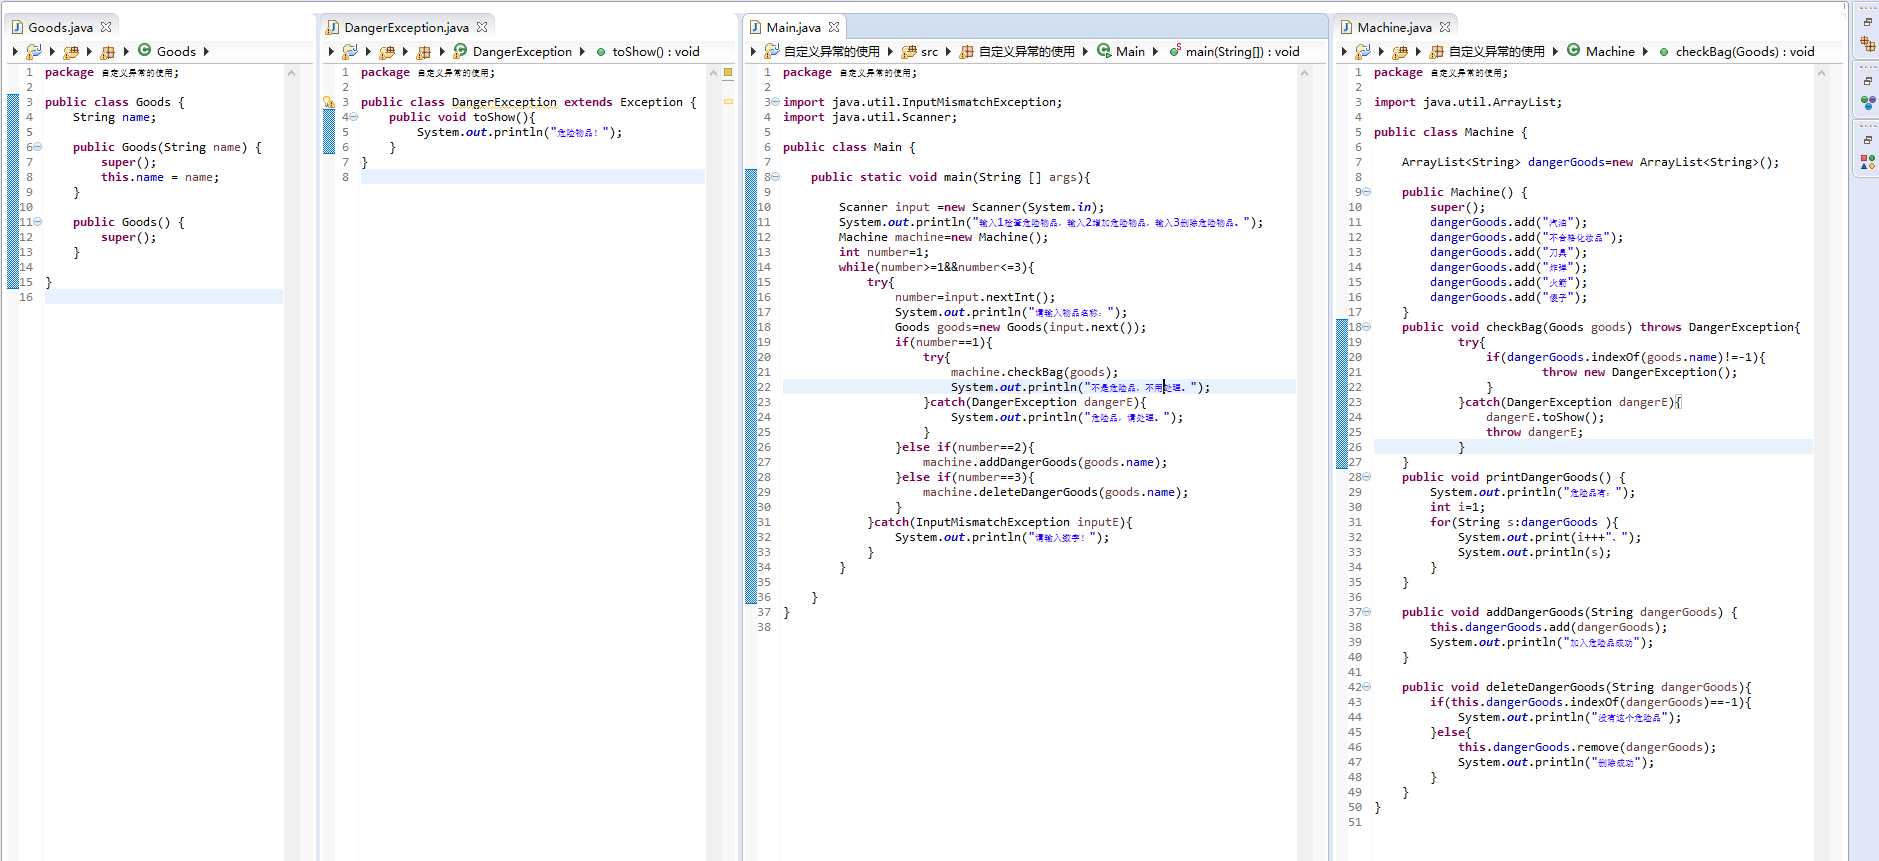Click the toShow() : void breadcrumb
The width and height of the screenshot is (1879, 861).
click(x=656, y=51)
